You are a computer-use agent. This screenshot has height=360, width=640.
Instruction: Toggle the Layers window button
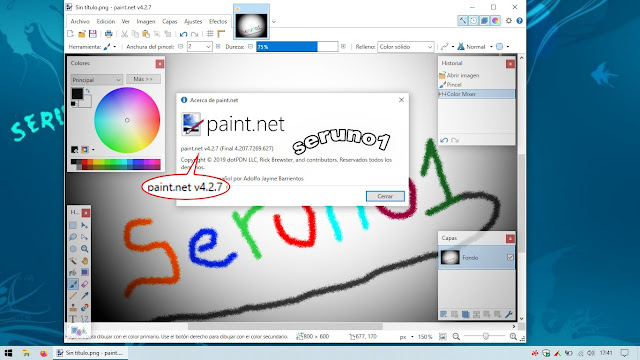pos(484,20)
